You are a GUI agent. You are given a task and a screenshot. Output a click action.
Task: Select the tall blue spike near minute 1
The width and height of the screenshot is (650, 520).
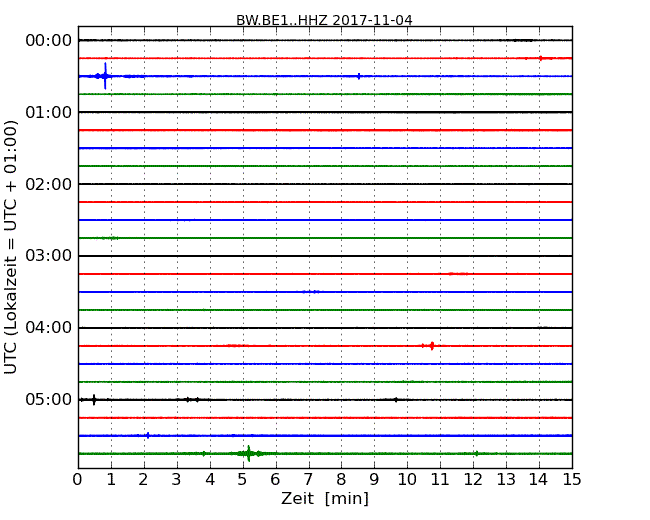pos(105,76)
